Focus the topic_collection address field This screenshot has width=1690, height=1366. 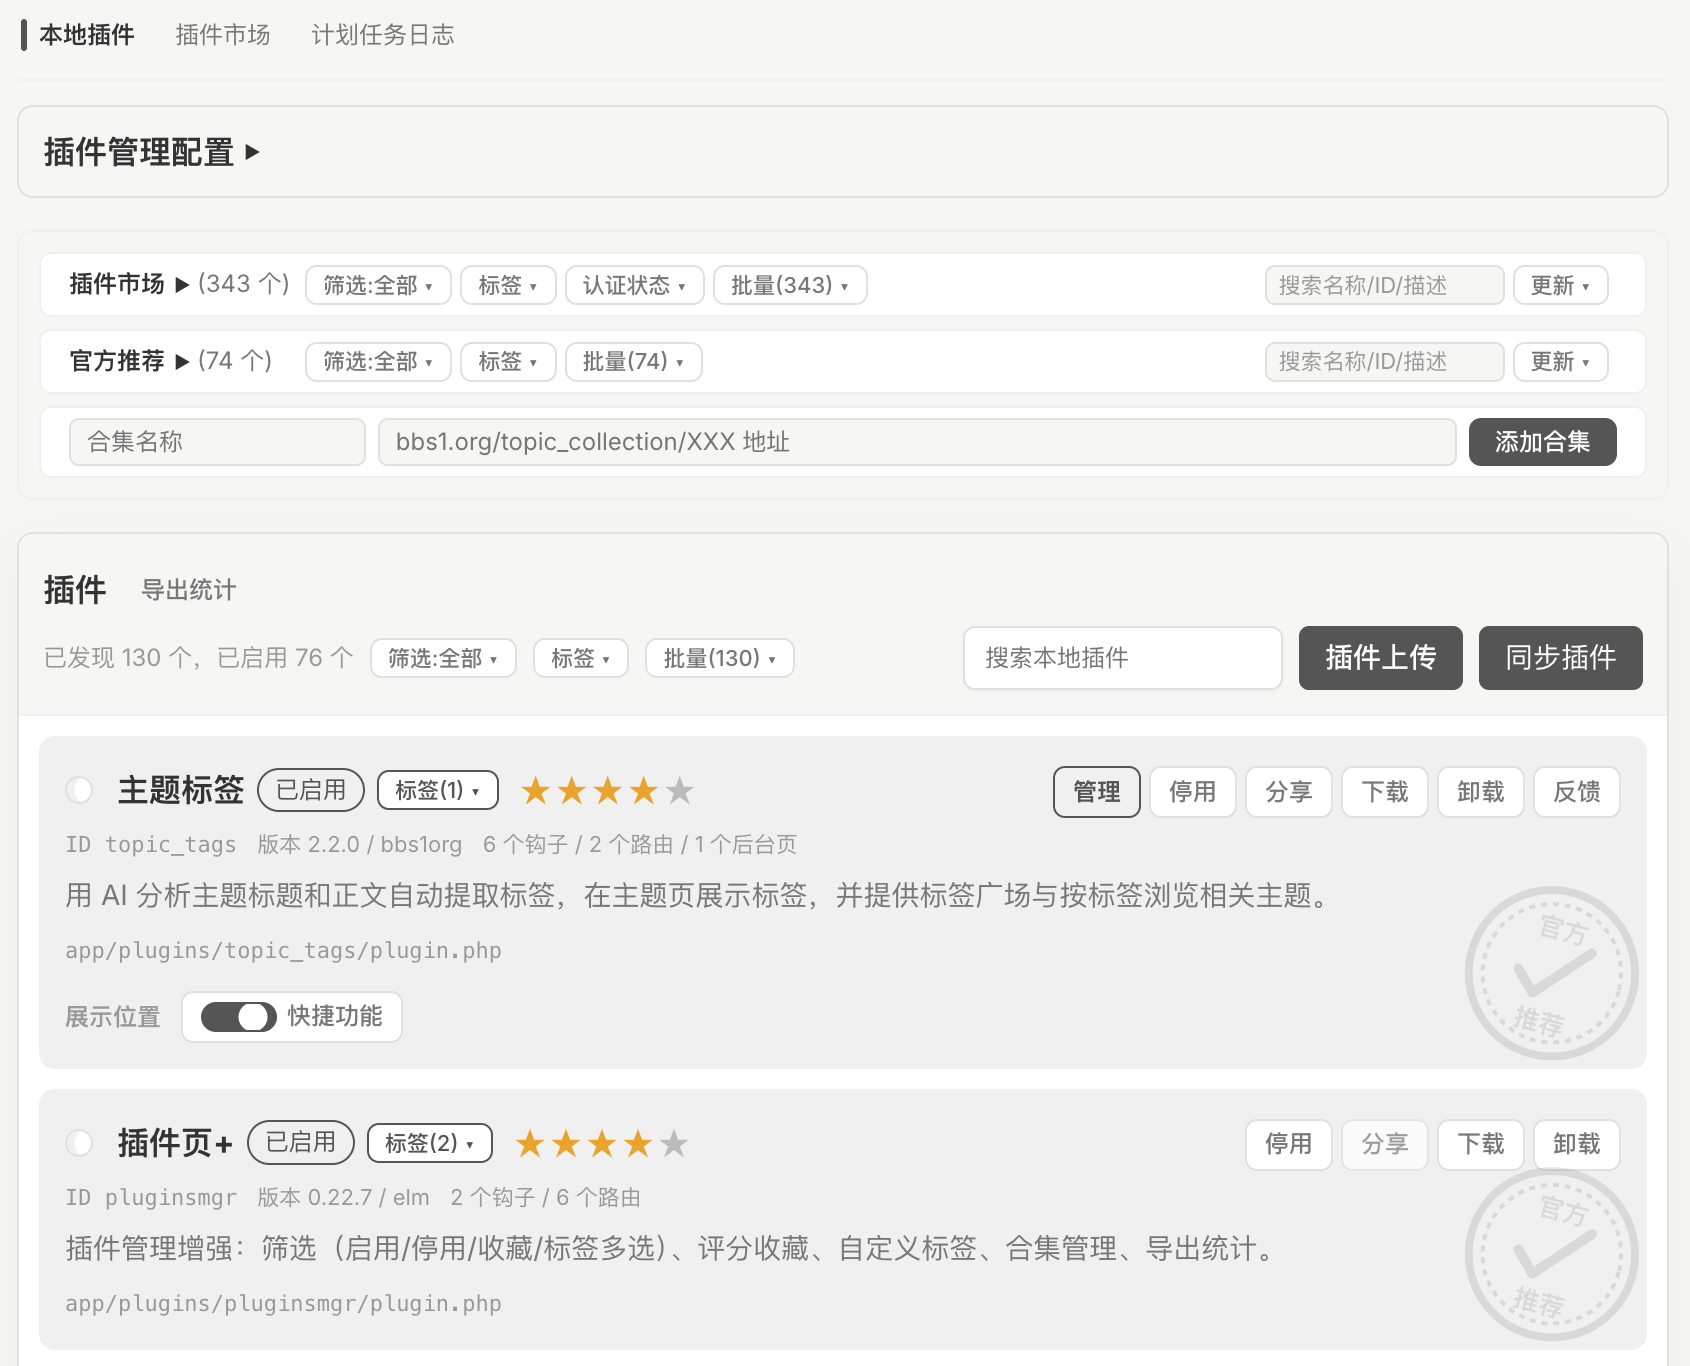pyautogui.click(x=917, y=442)
